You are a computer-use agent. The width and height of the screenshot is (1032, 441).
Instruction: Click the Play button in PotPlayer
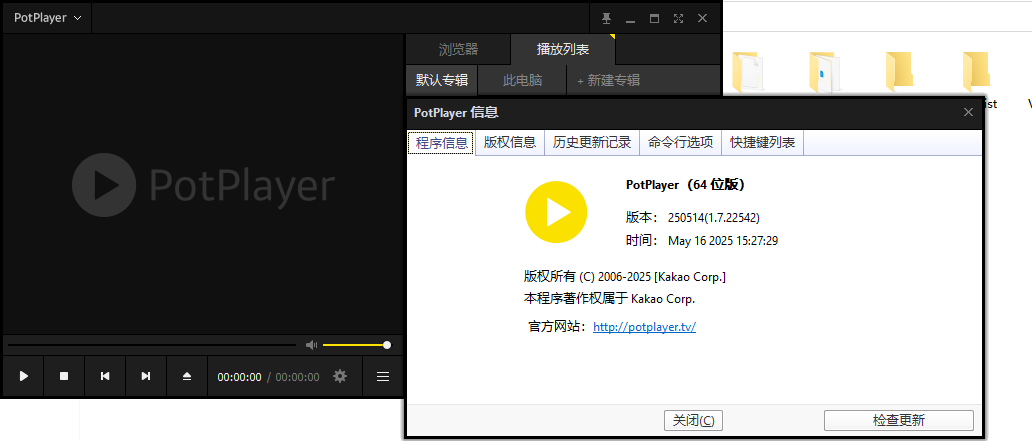tap(24, 377)
